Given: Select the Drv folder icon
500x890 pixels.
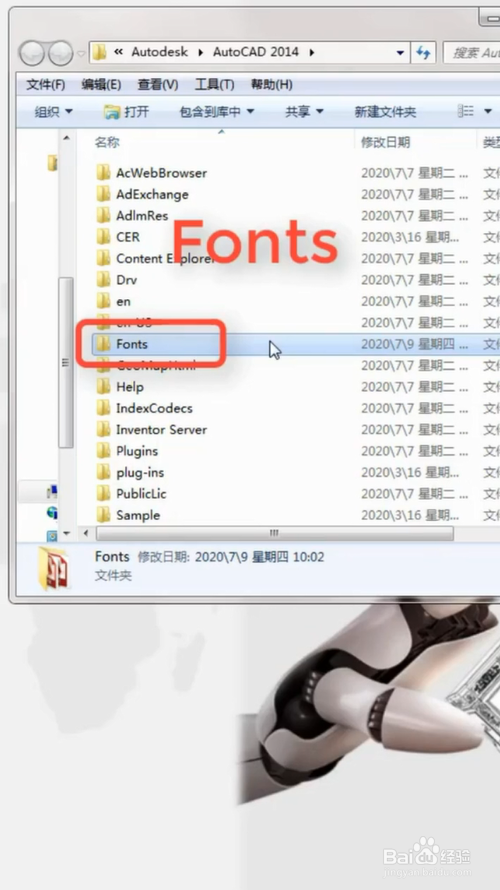Looking at the screenshot, I should (x=103, y=280).
